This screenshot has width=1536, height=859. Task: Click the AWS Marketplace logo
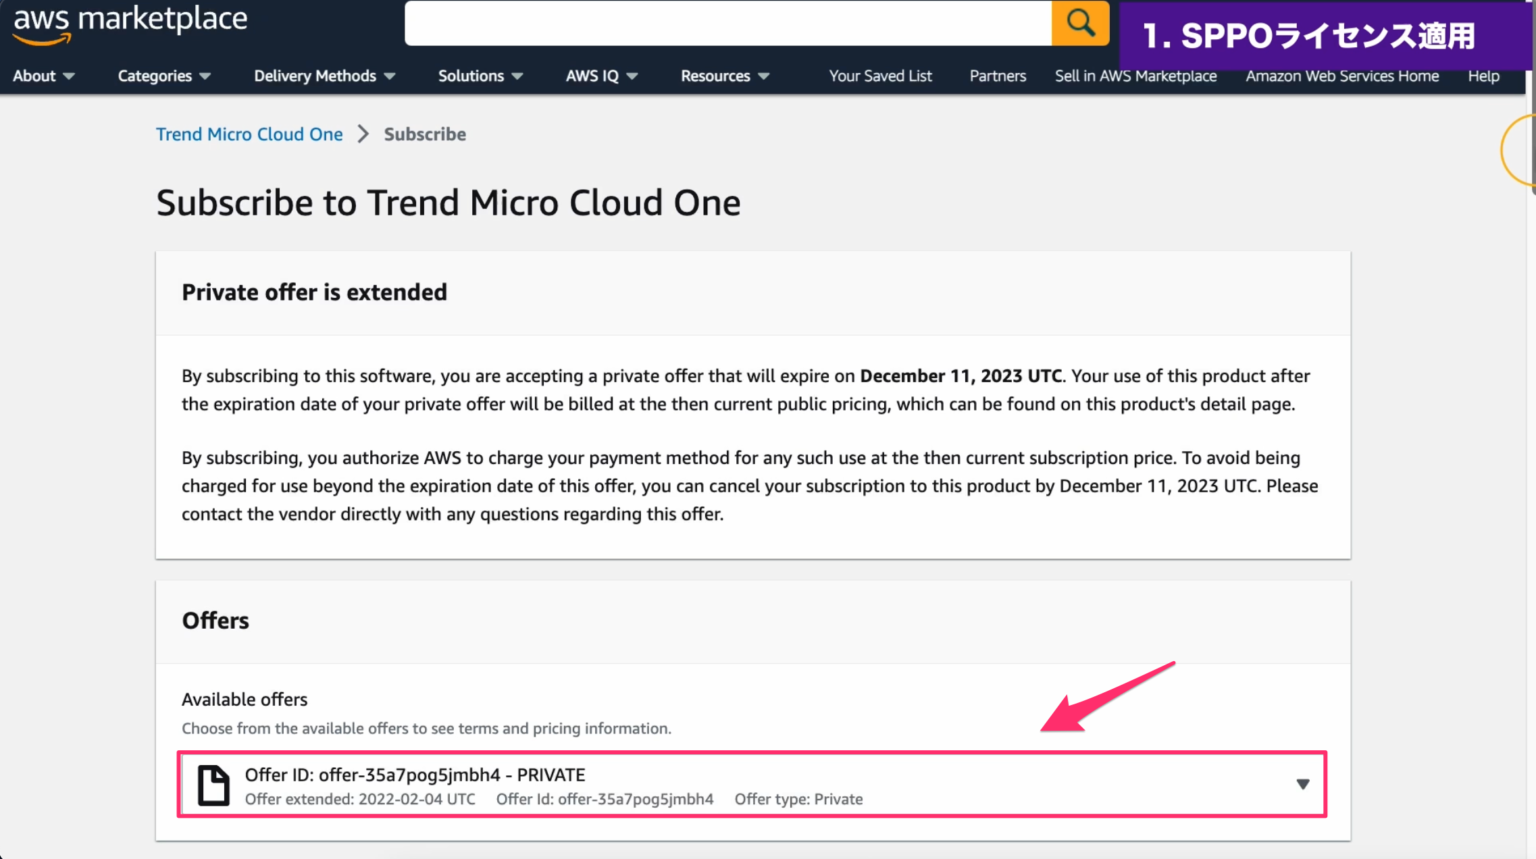point(128,21)
